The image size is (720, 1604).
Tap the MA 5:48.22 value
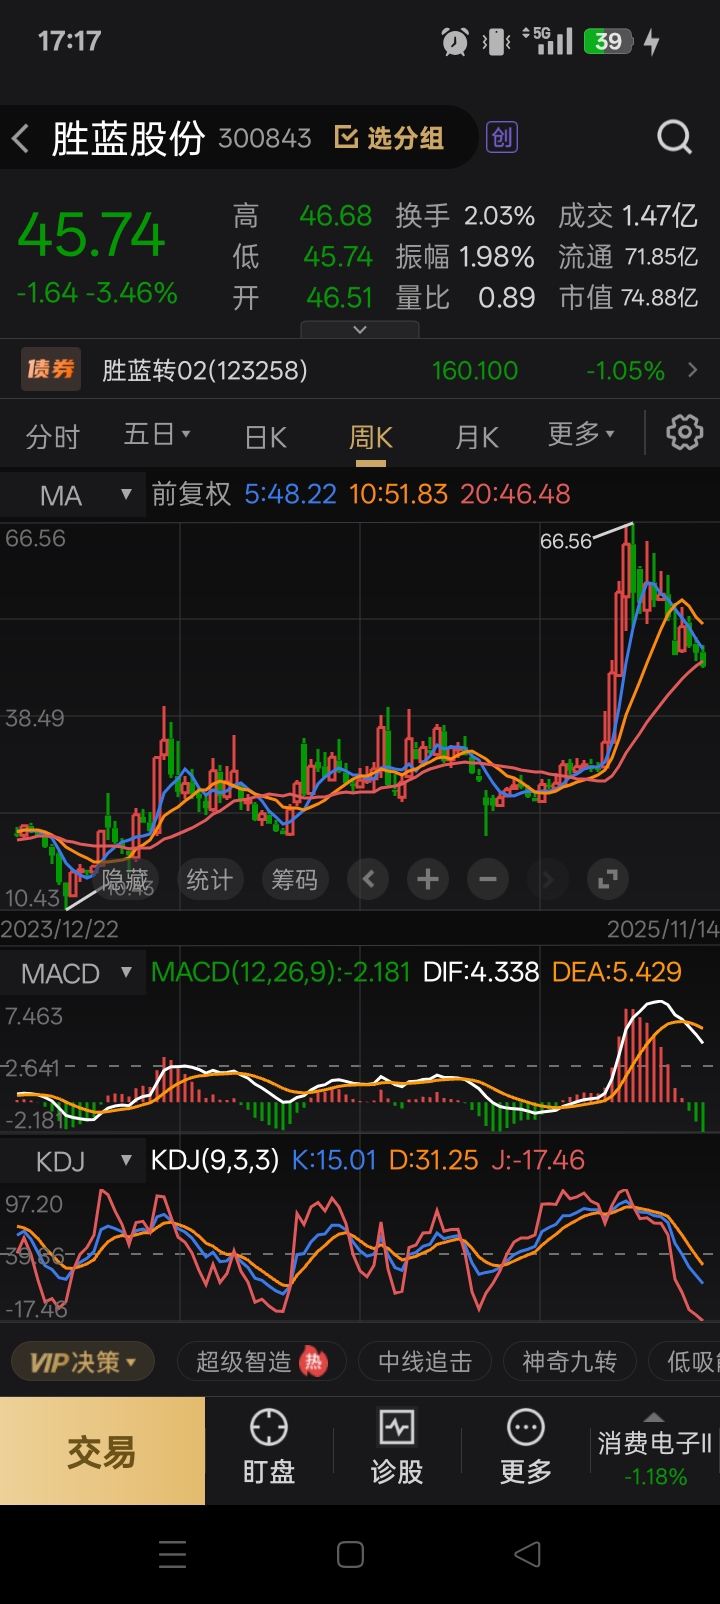point(290,494)
